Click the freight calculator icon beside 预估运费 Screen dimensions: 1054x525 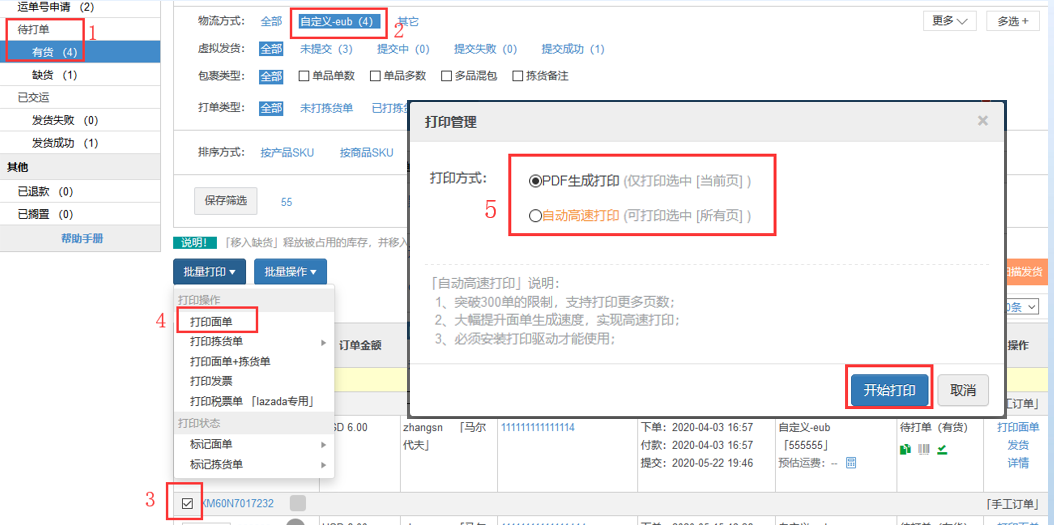[x=851, y=462]
